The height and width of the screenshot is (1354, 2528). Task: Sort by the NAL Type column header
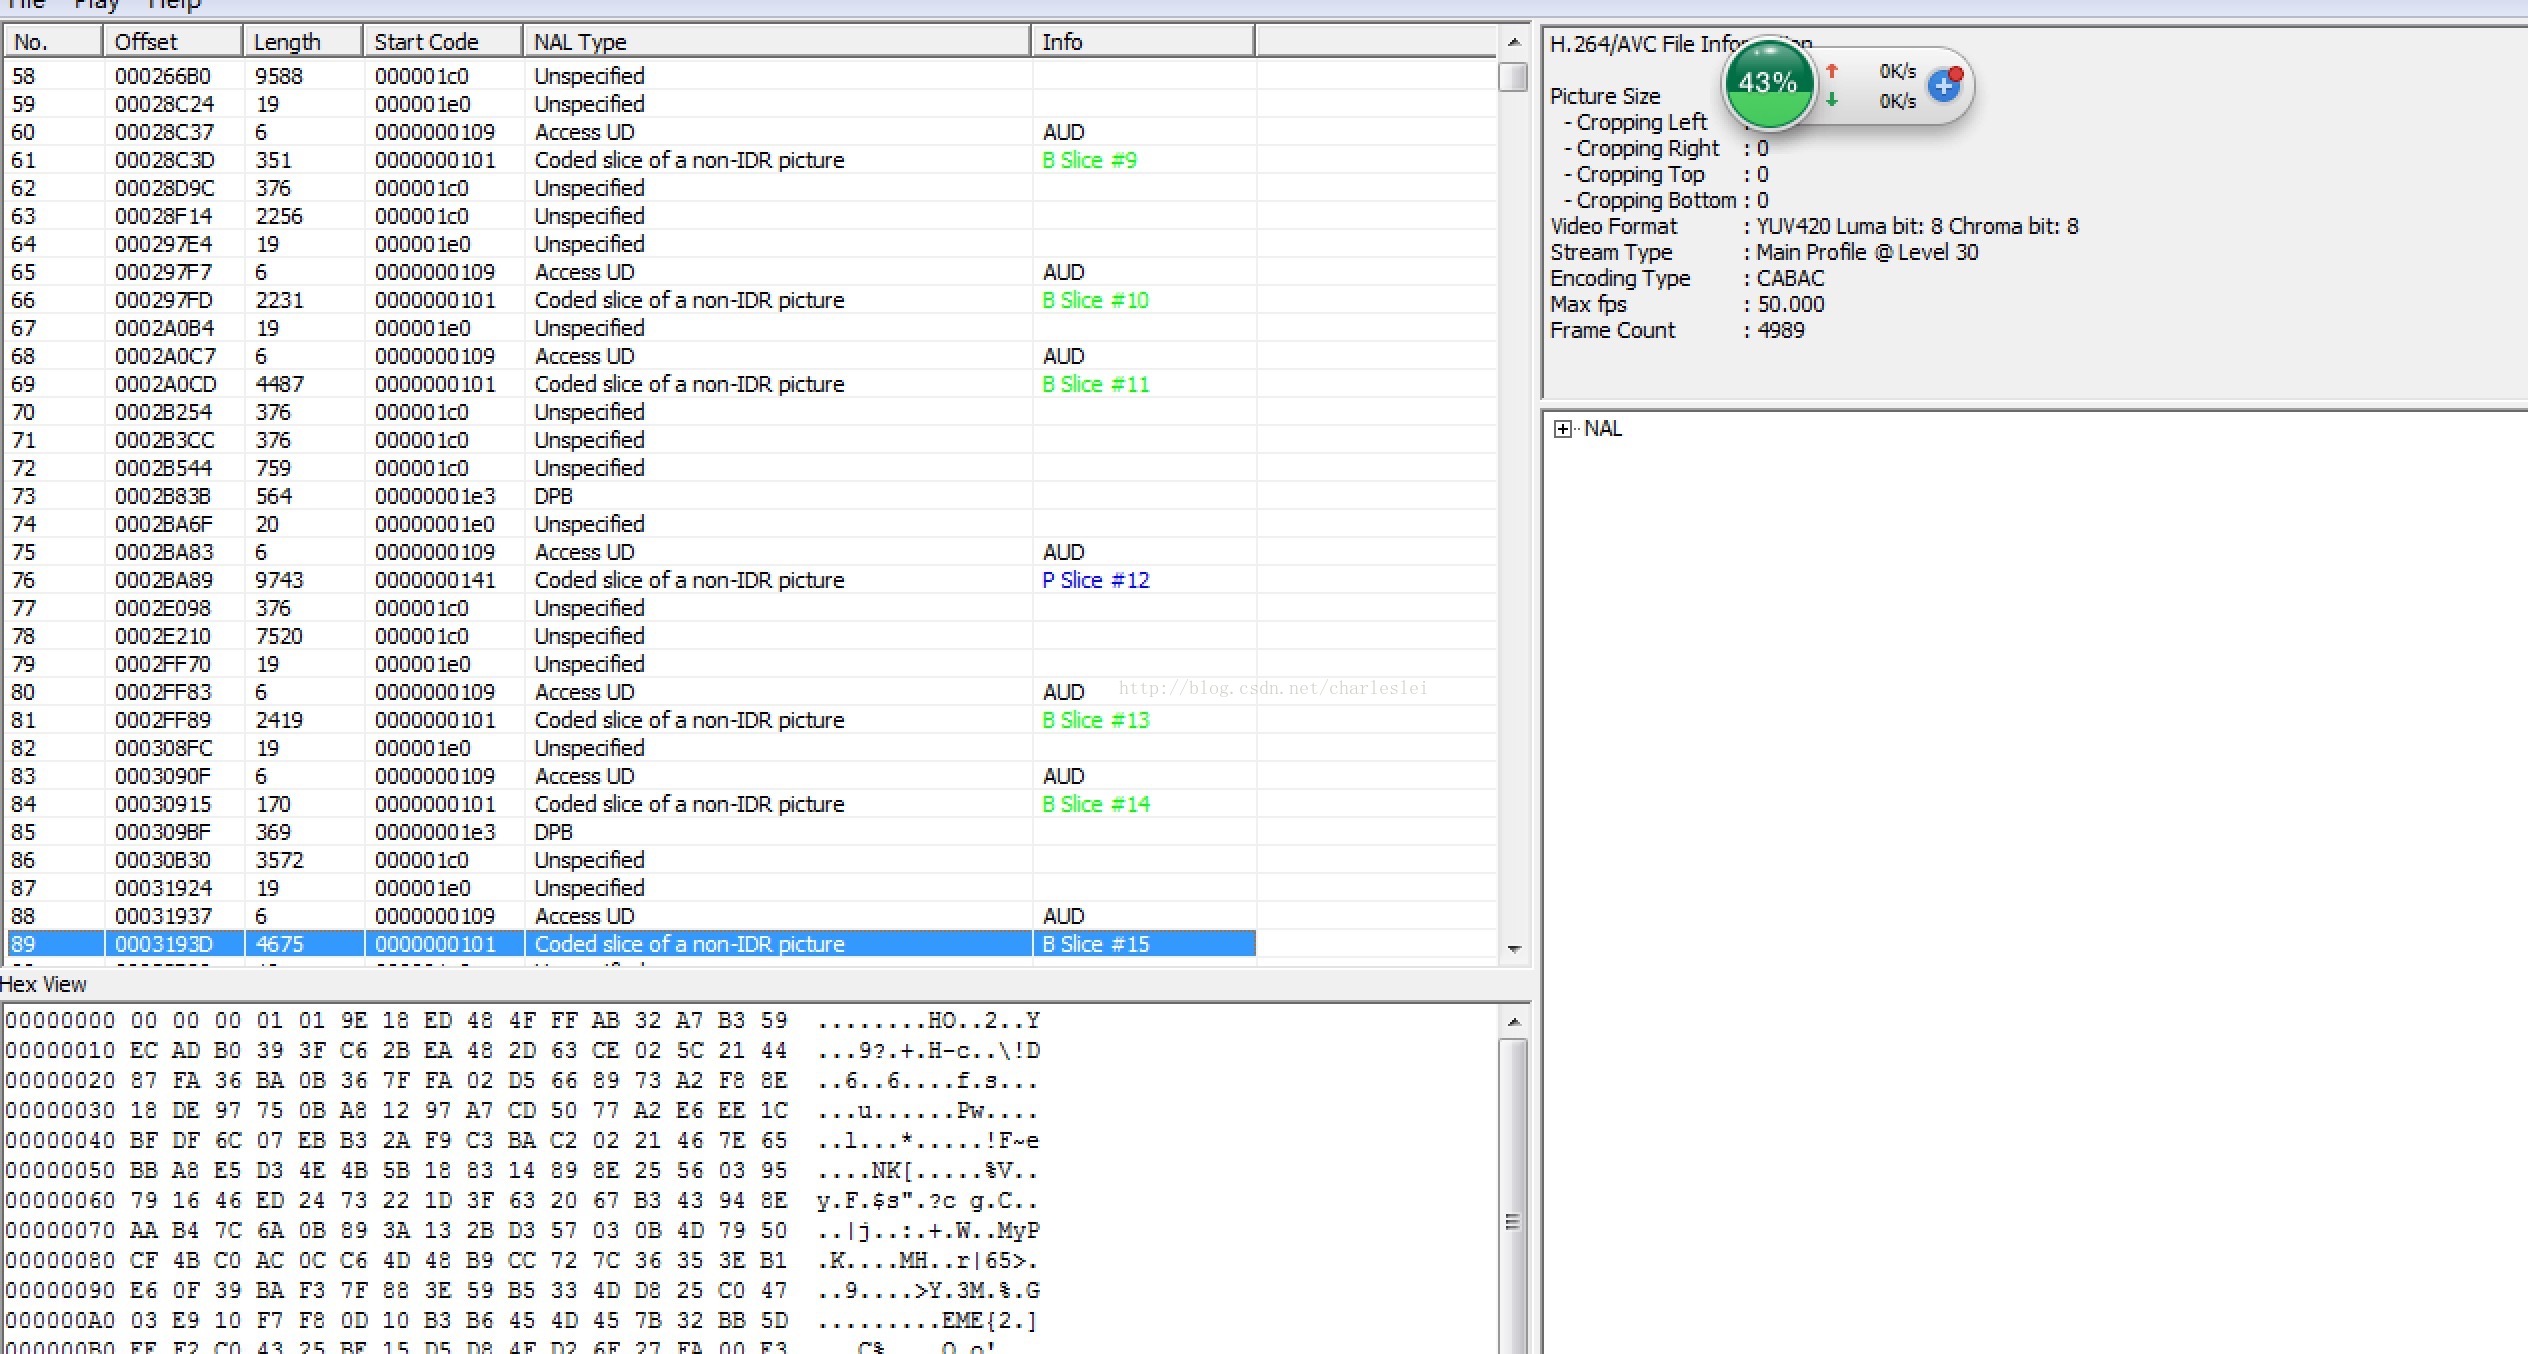[777, 42]
